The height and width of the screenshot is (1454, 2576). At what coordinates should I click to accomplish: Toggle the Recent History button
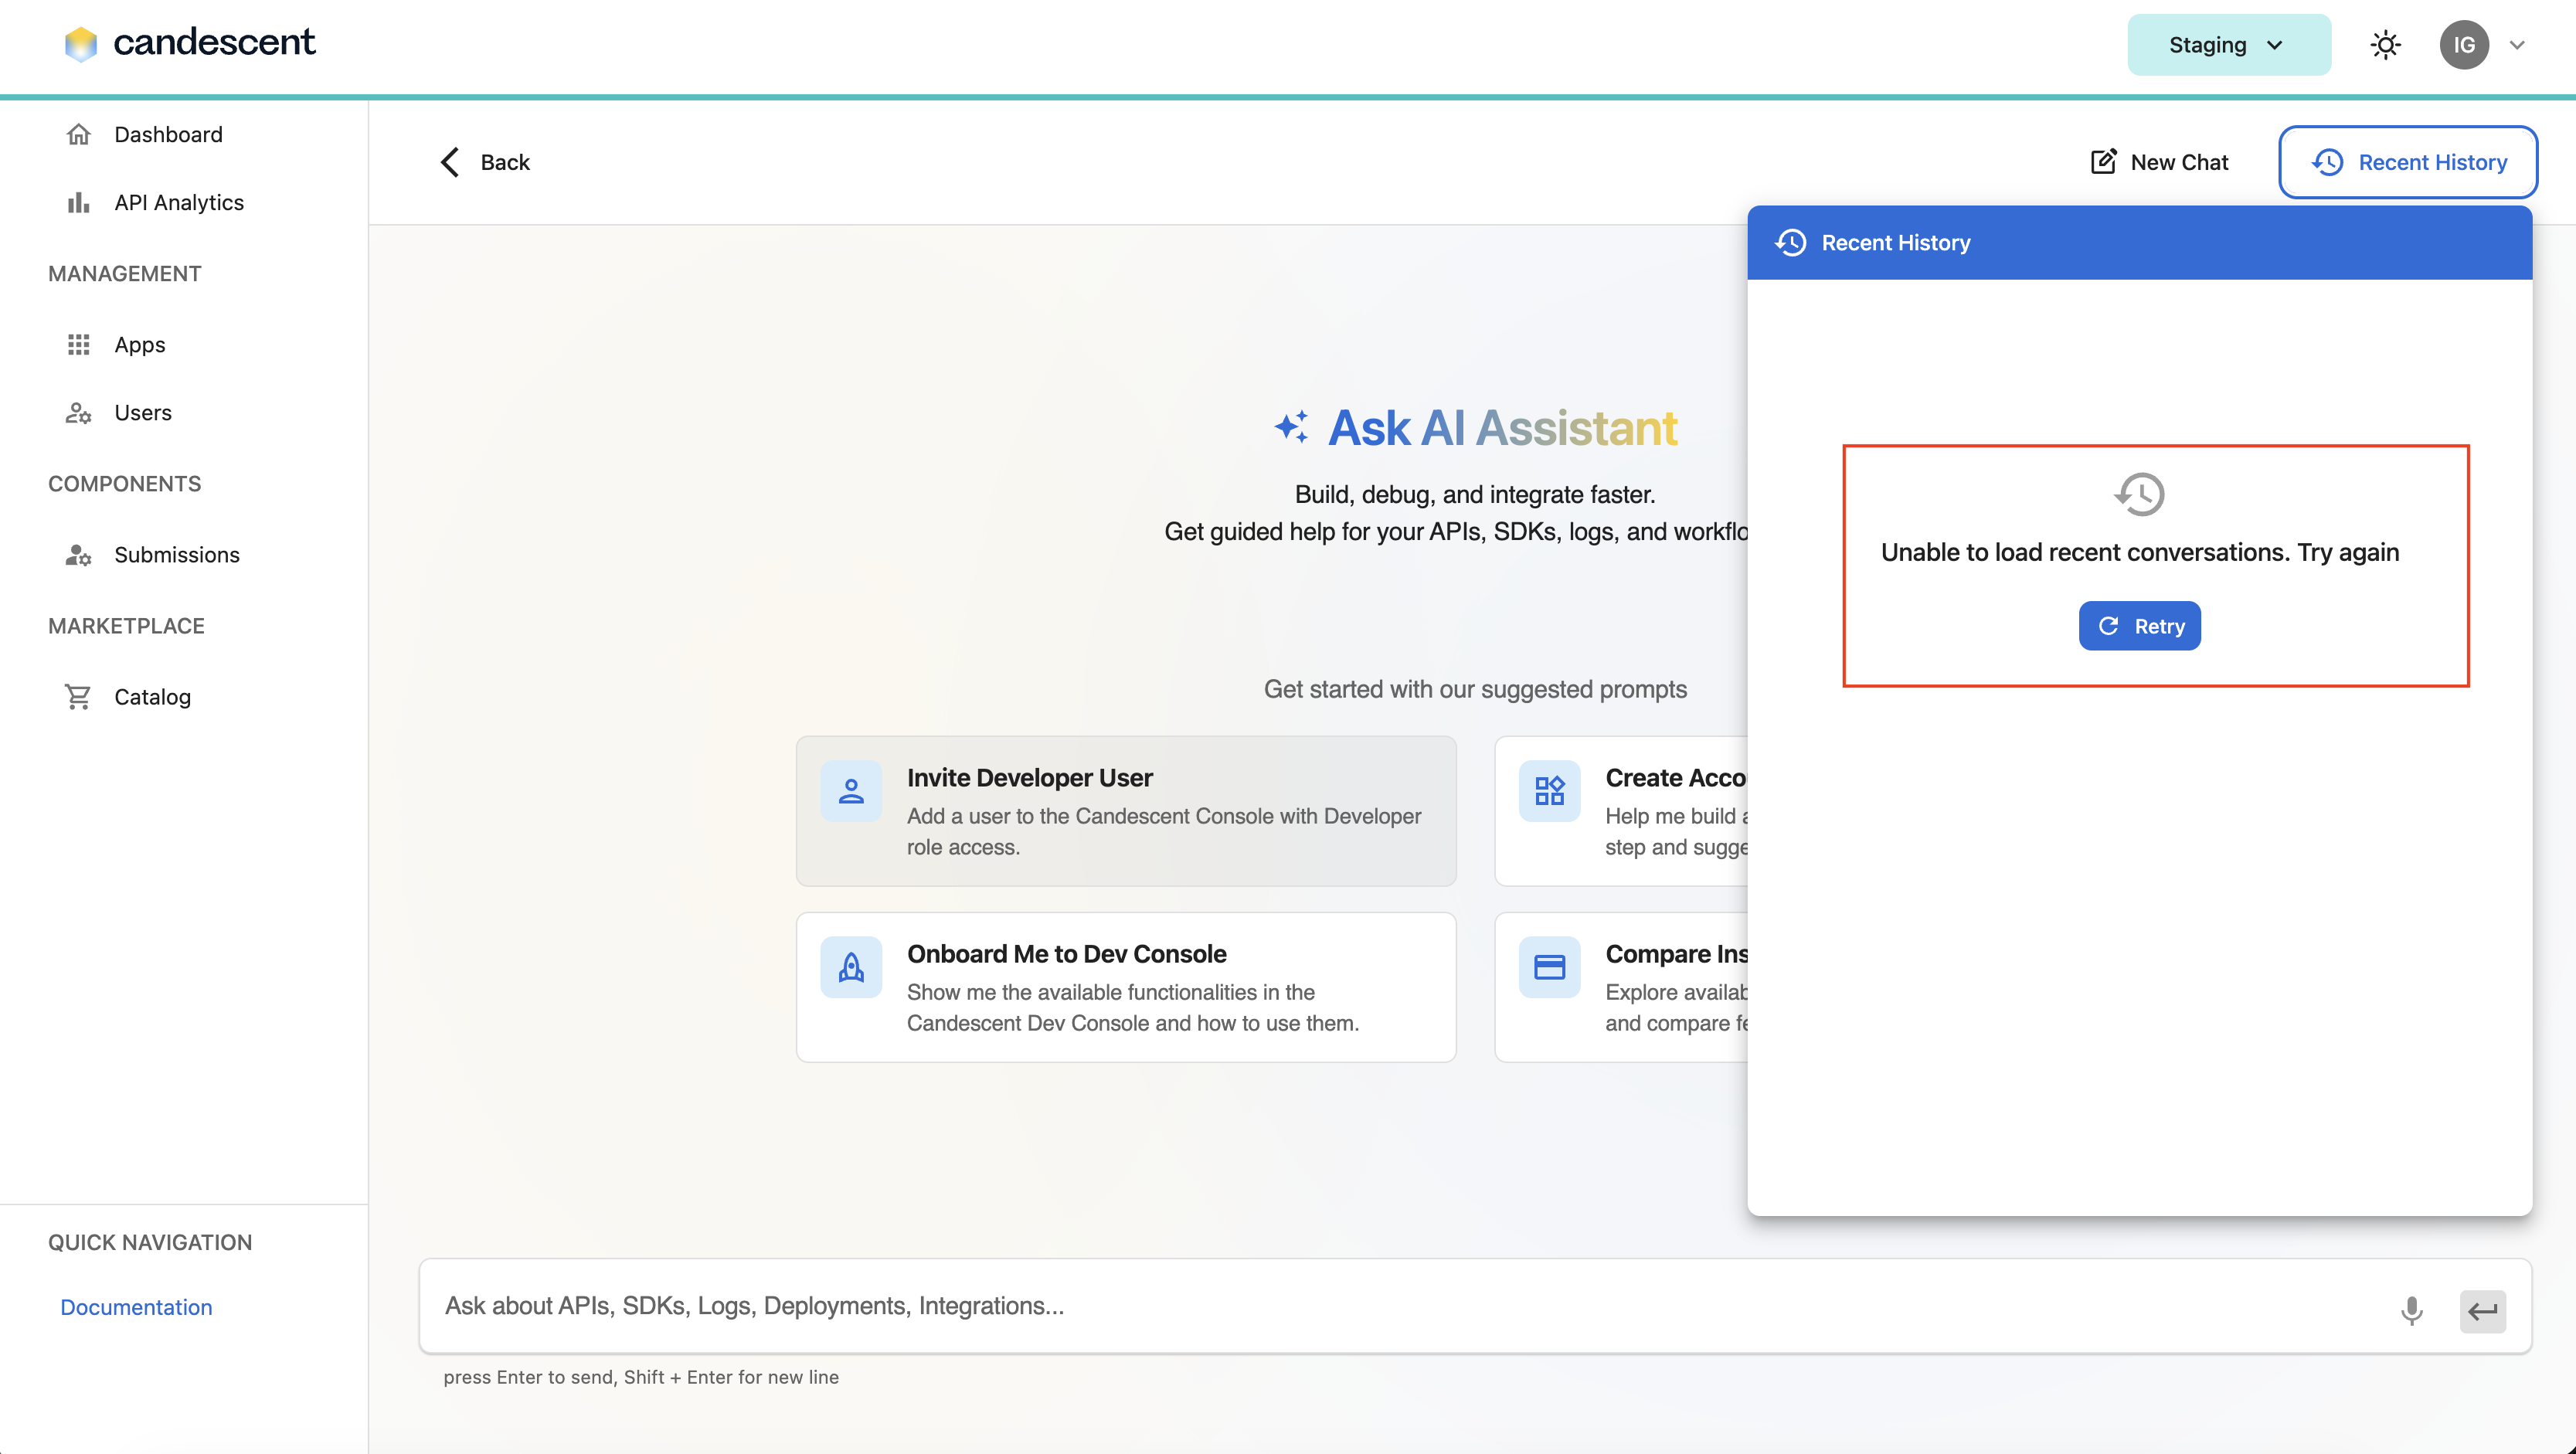pos(2408,162)
